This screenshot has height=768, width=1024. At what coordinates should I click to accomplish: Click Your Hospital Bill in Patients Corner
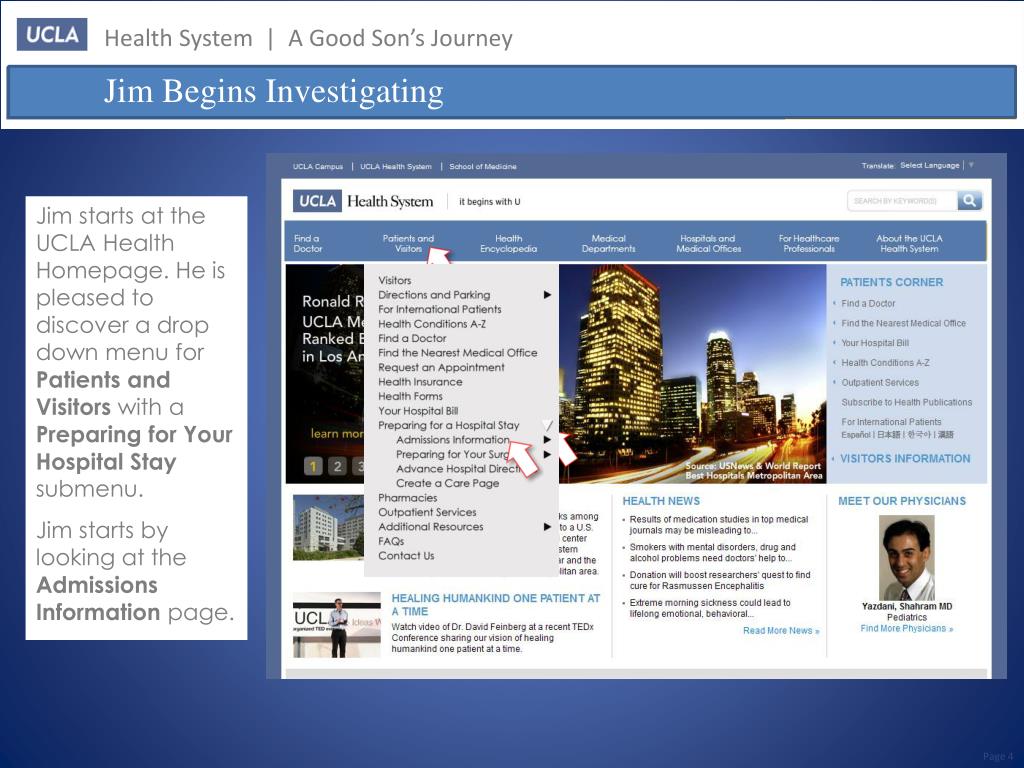[875, 343]
